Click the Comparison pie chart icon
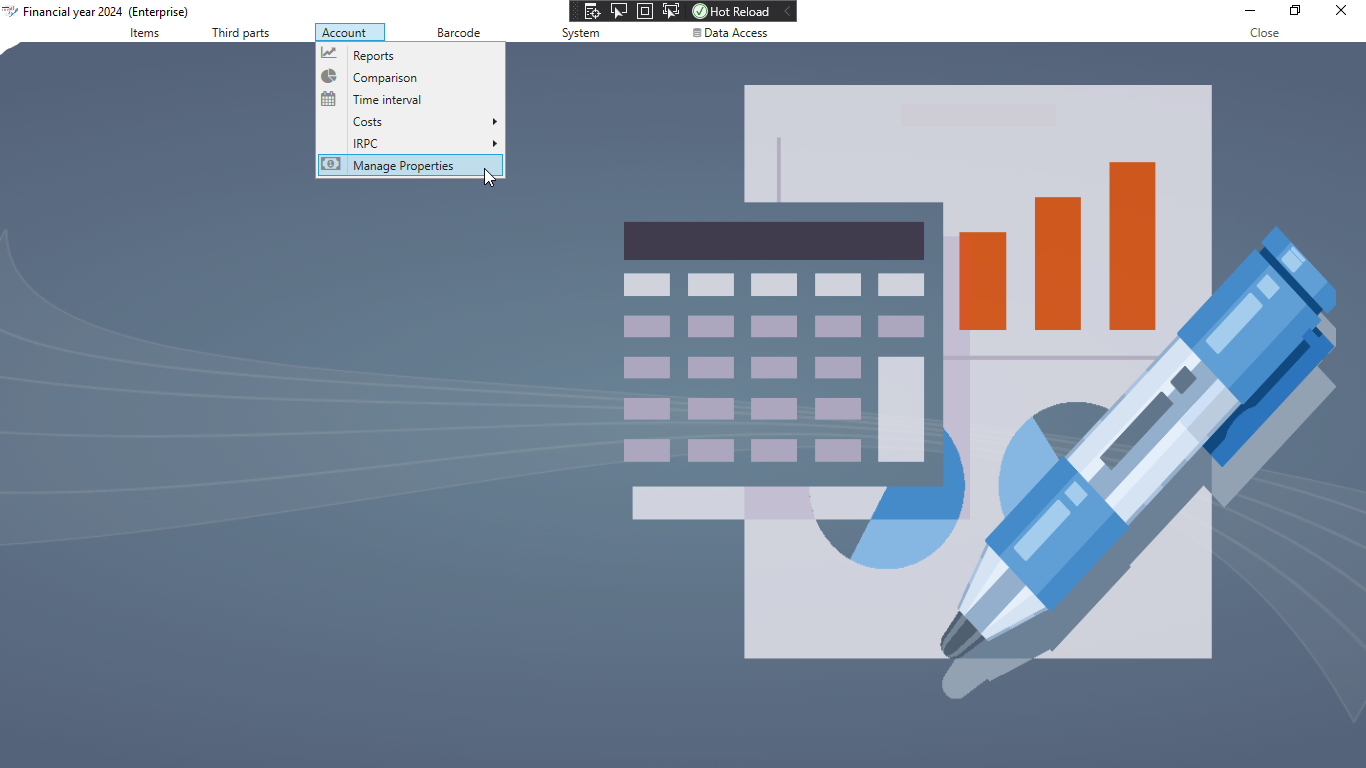 pos(329,77)
